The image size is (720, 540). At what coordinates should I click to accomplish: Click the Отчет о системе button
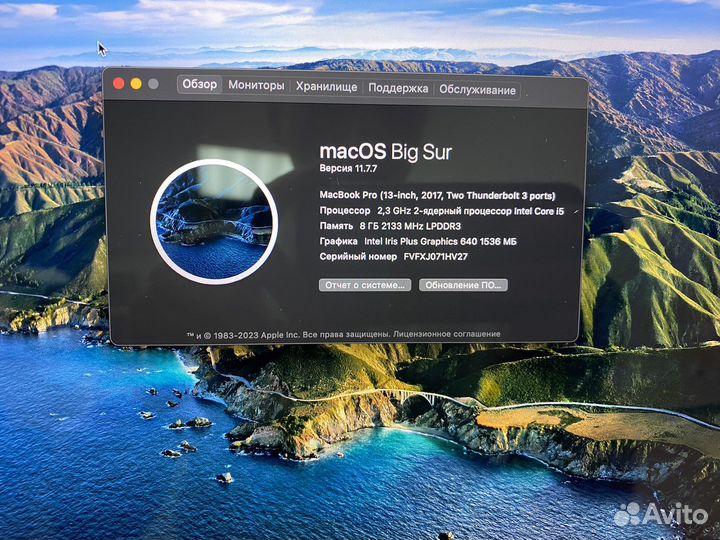[365, 285]
